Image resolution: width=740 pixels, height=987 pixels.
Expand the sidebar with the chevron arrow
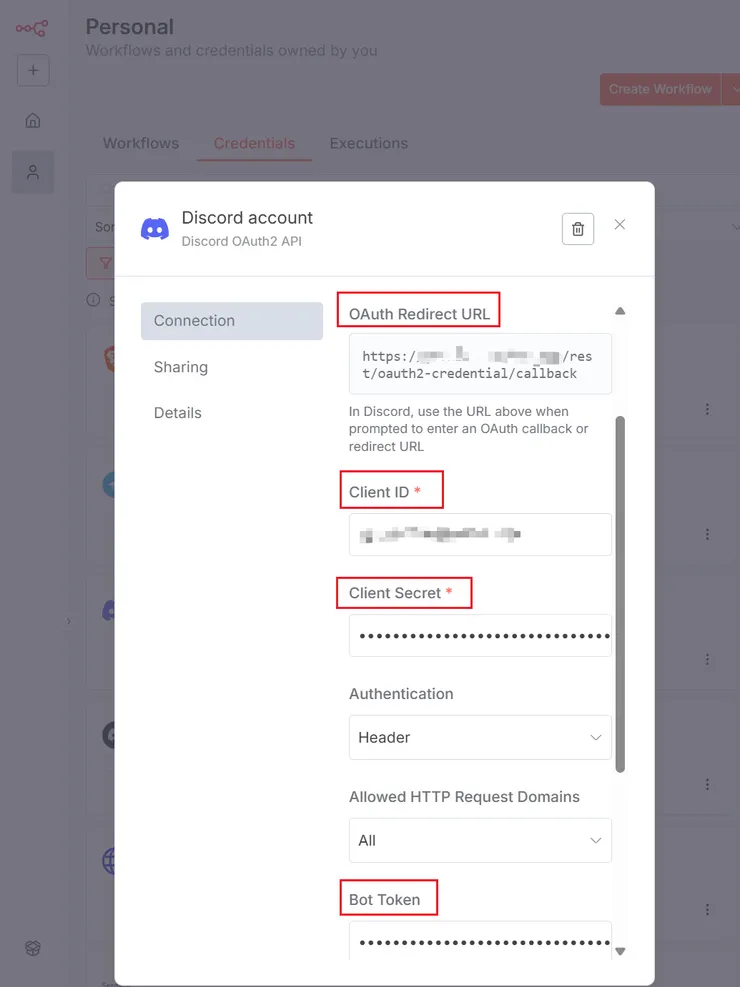tap(69, 621)
